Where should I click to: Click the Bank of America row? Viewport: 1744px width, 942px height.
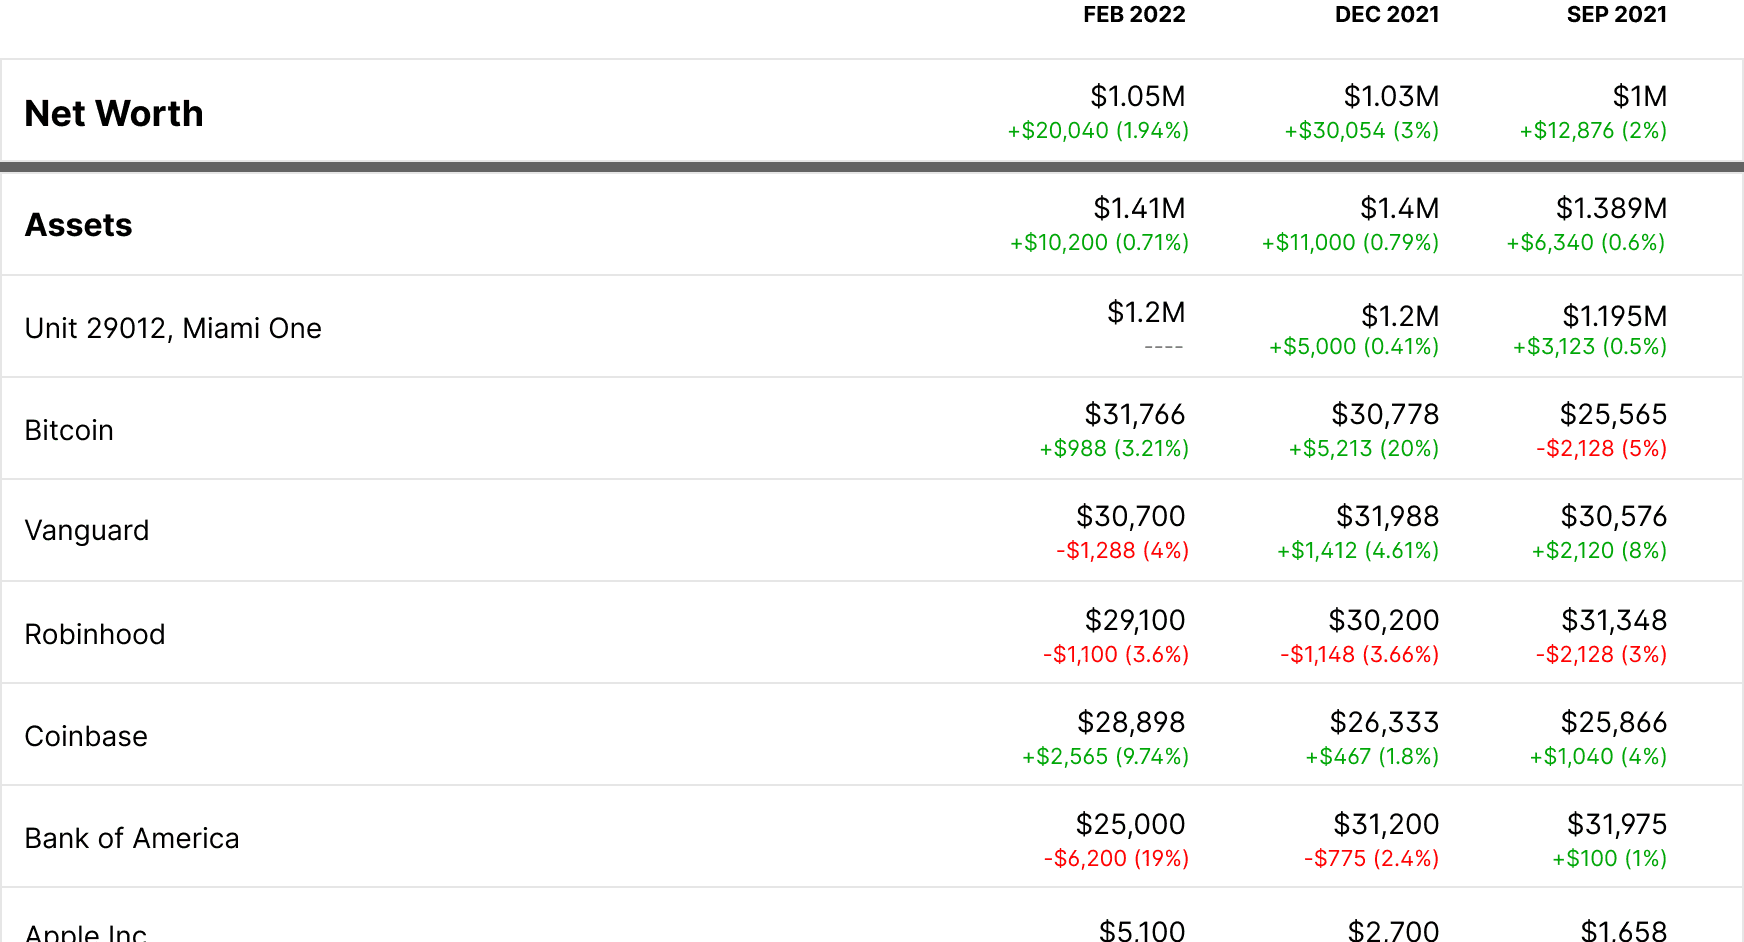(x=132, y=838)
